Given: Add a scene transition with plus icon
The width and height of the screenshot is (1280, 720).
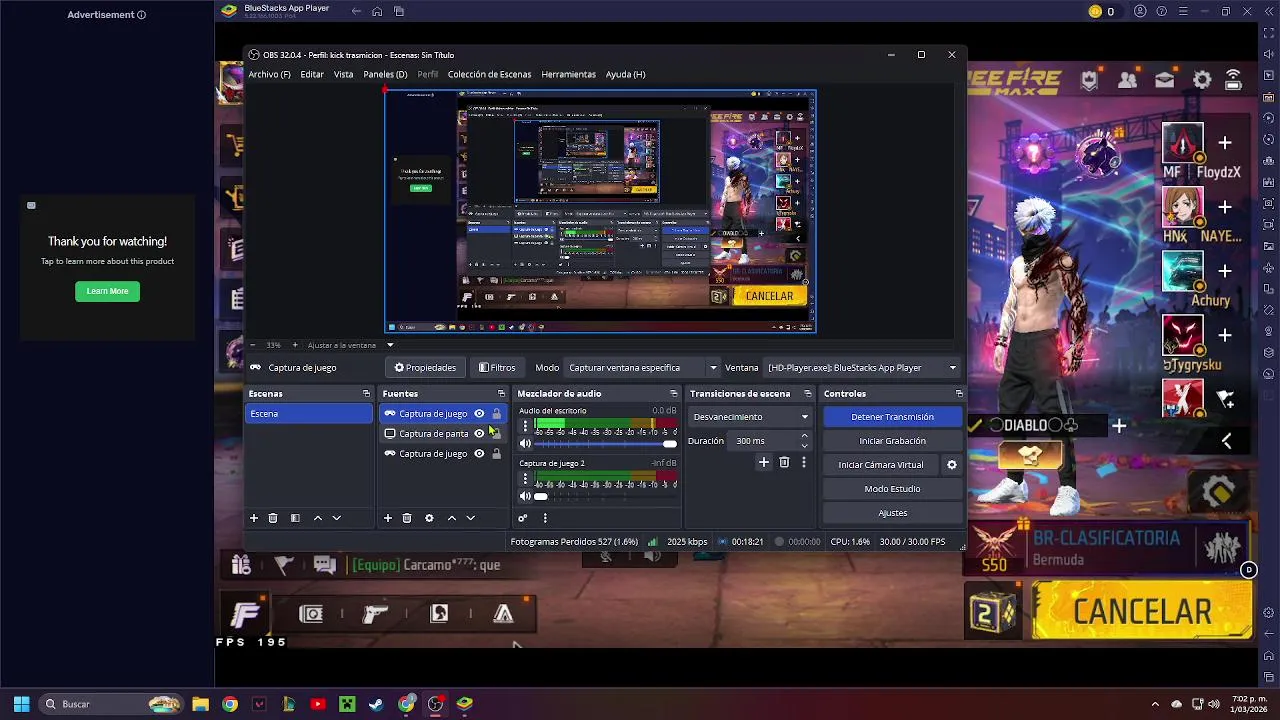Looking at the screenshot, I should coord(764,462).
